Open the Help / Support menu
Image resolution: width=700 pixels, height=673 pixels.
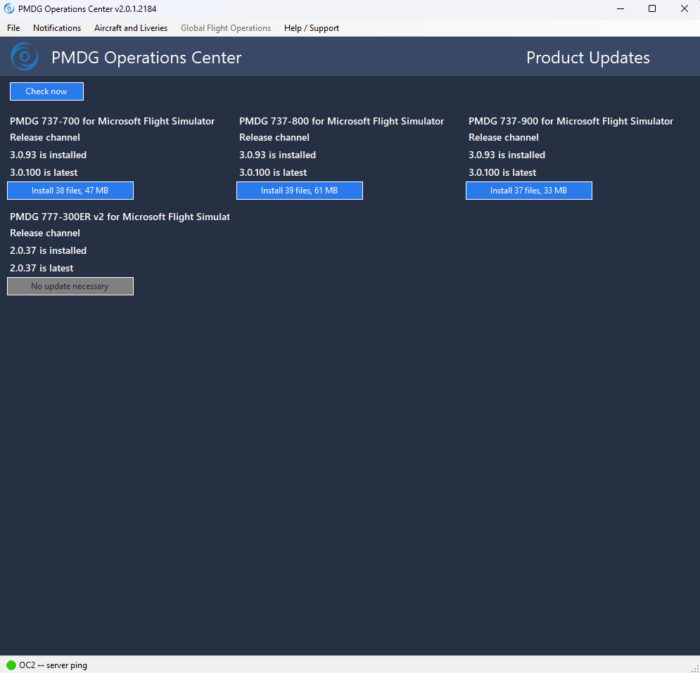311,28
